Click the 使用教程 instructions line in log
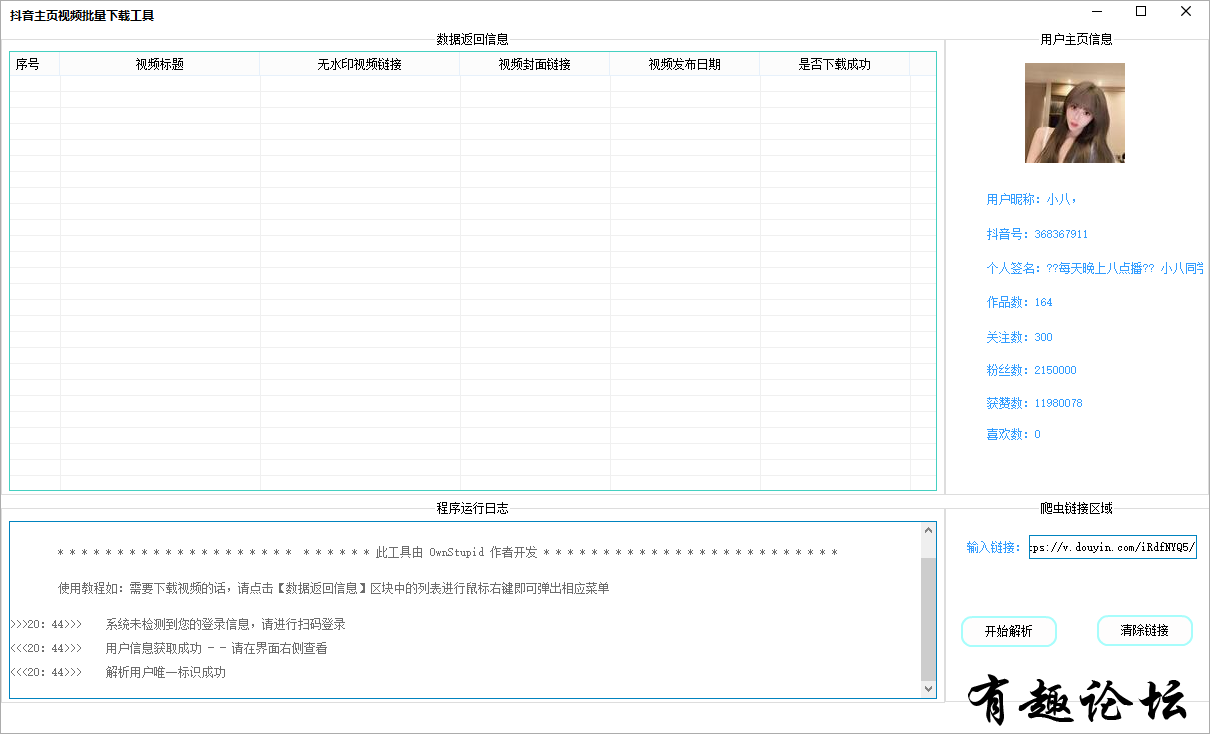The height and width of the screenshot is (734, 1210). [x=334, y=588]
